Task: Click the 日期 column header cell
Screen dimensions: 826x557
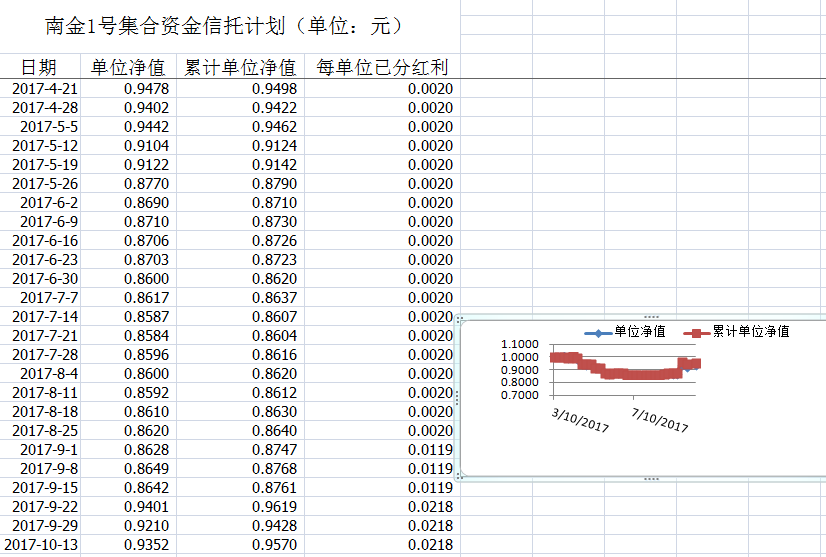Action: click(39, 68)
